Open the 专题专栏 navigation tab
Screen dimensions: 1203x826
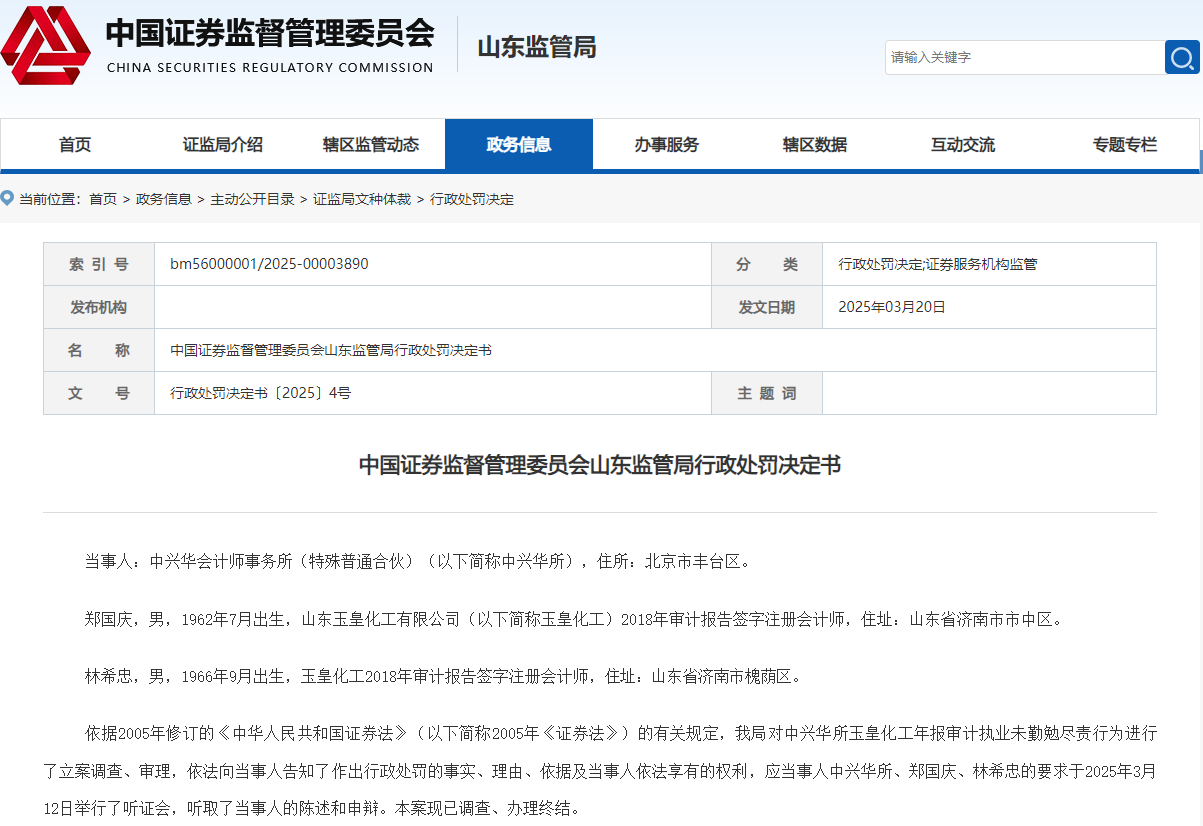click(1124, 145)
